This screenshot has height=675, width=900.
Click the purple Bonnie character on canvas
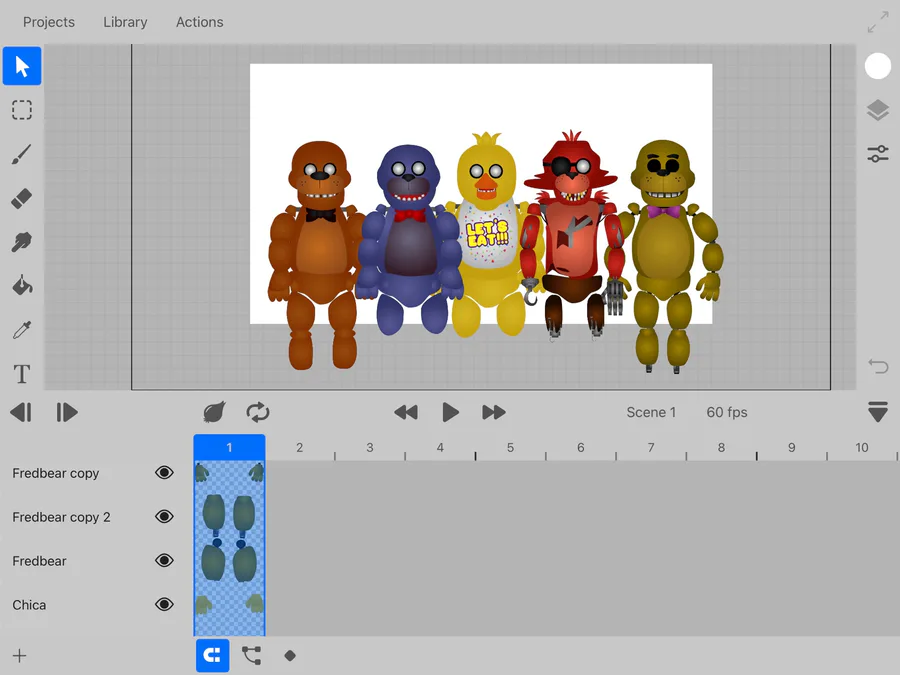pyautogui.click(x=409, y=239)
